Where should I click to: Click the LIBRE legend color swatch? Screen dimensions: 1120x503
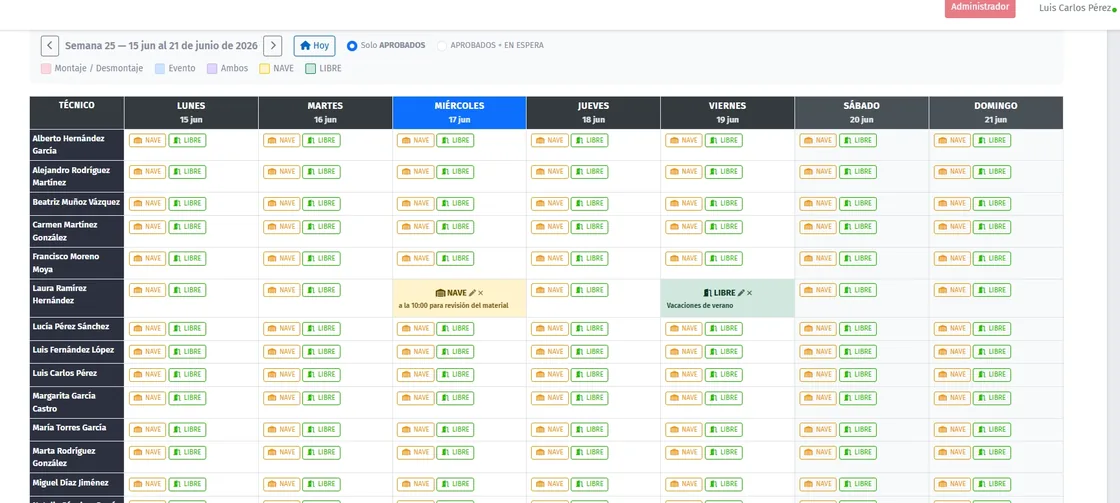coord(311,69)
